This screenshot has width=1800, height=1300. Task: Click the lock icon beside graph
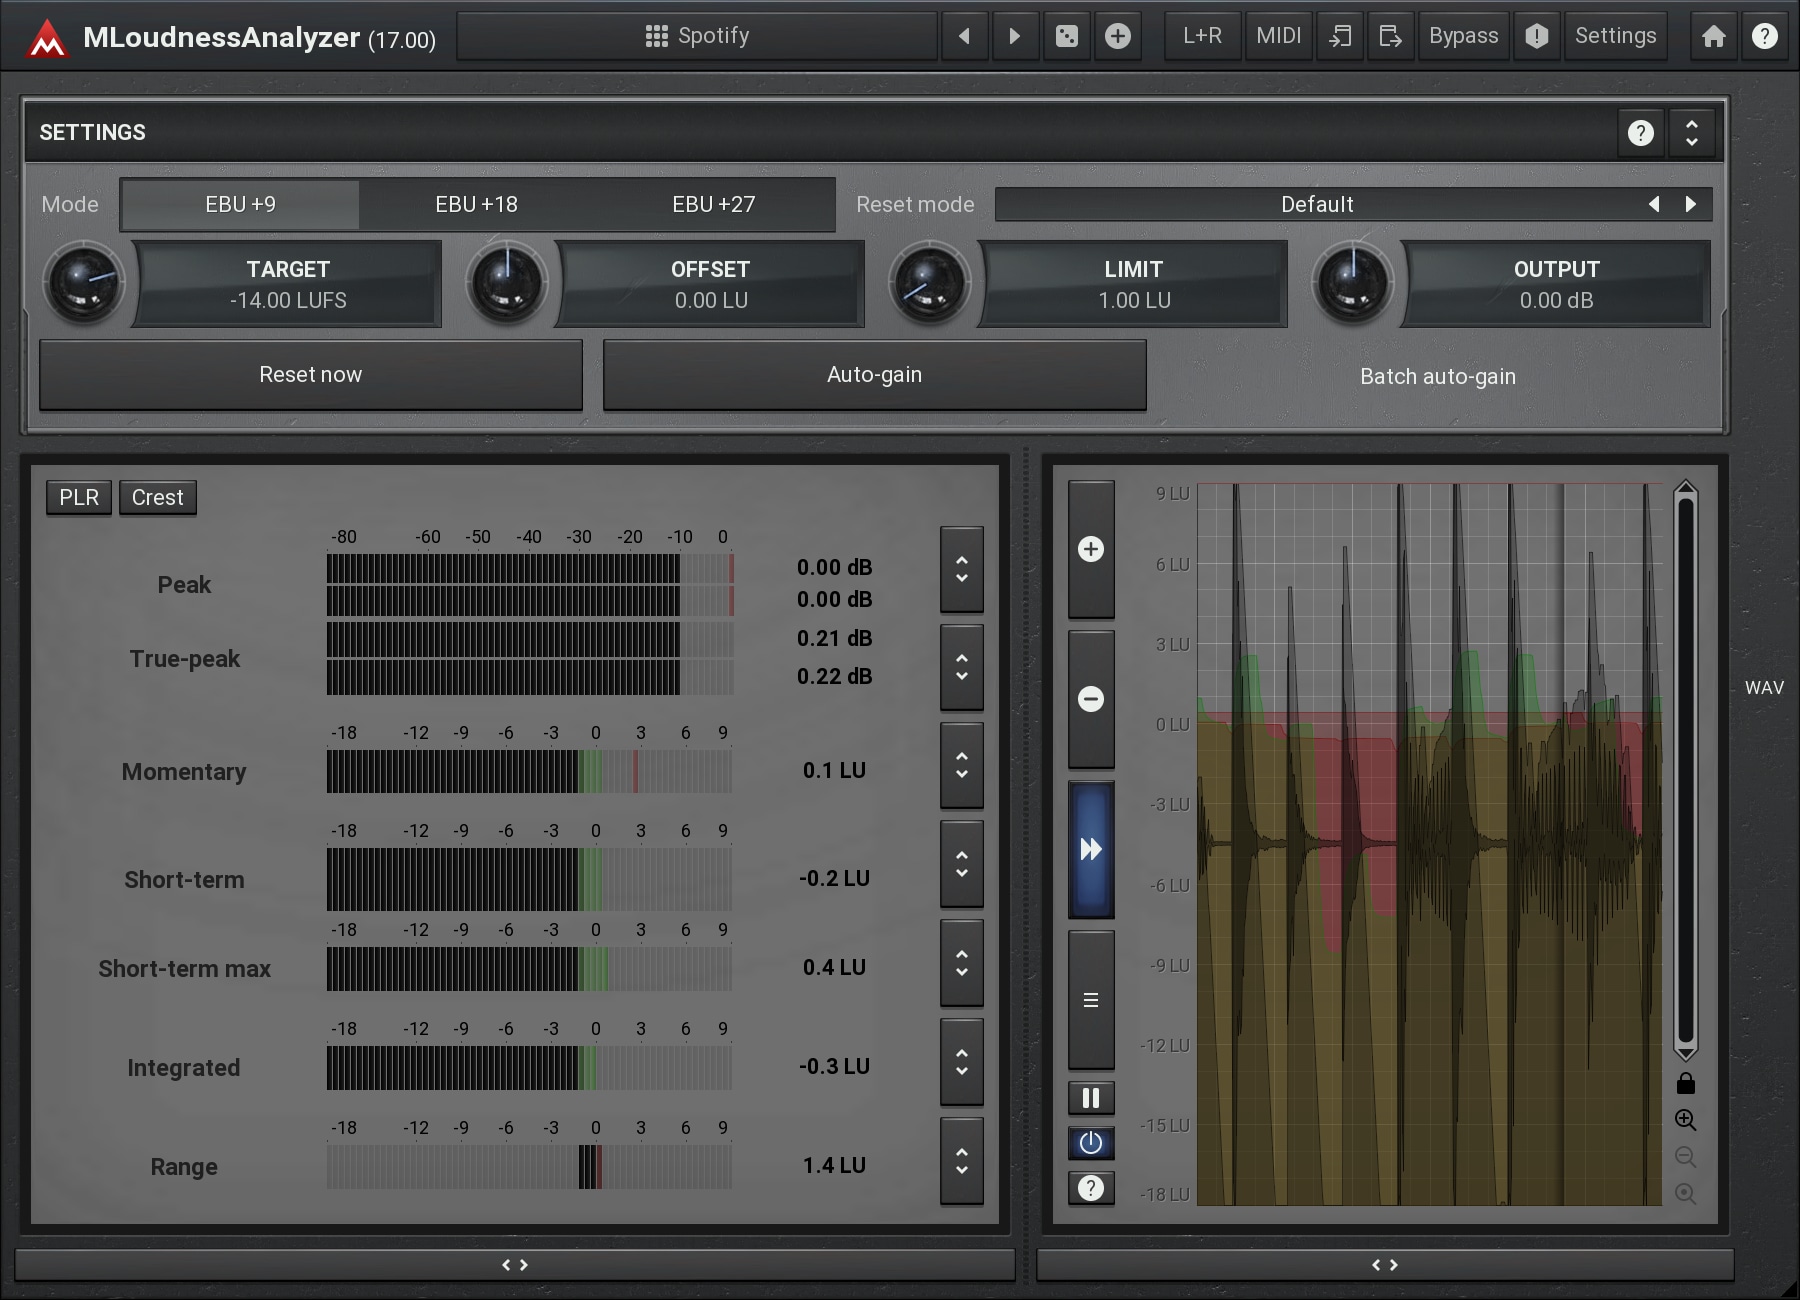point(1685,1083)
